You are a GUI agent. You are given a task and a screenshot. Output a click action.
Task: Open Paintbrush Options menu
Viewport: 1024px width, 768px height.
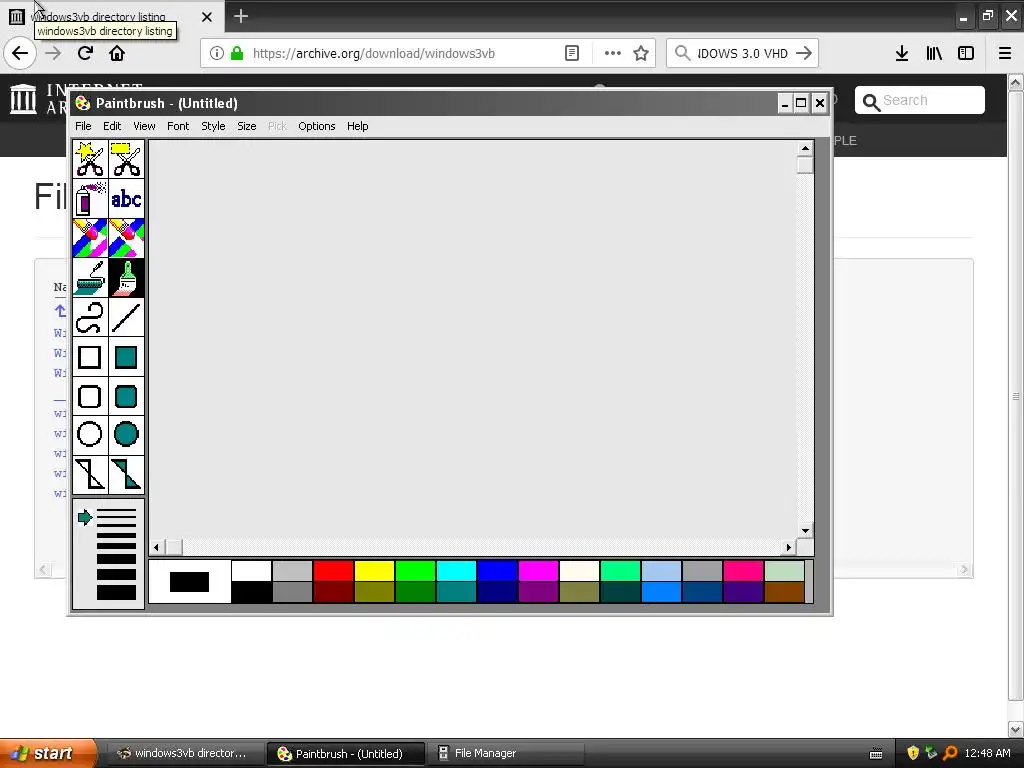click(x=317, y=126)
